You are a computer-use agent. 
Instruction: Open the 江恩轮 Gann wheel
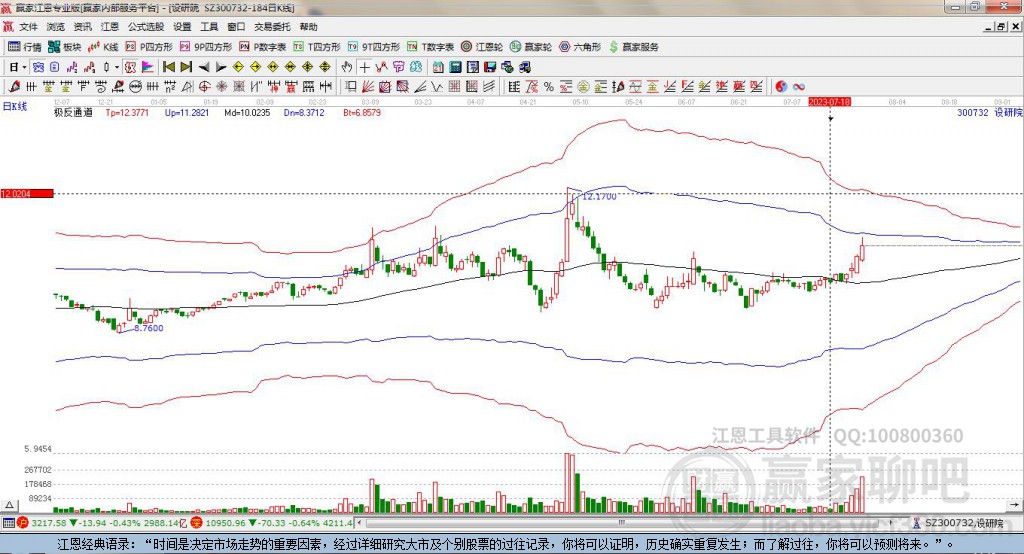482,47
